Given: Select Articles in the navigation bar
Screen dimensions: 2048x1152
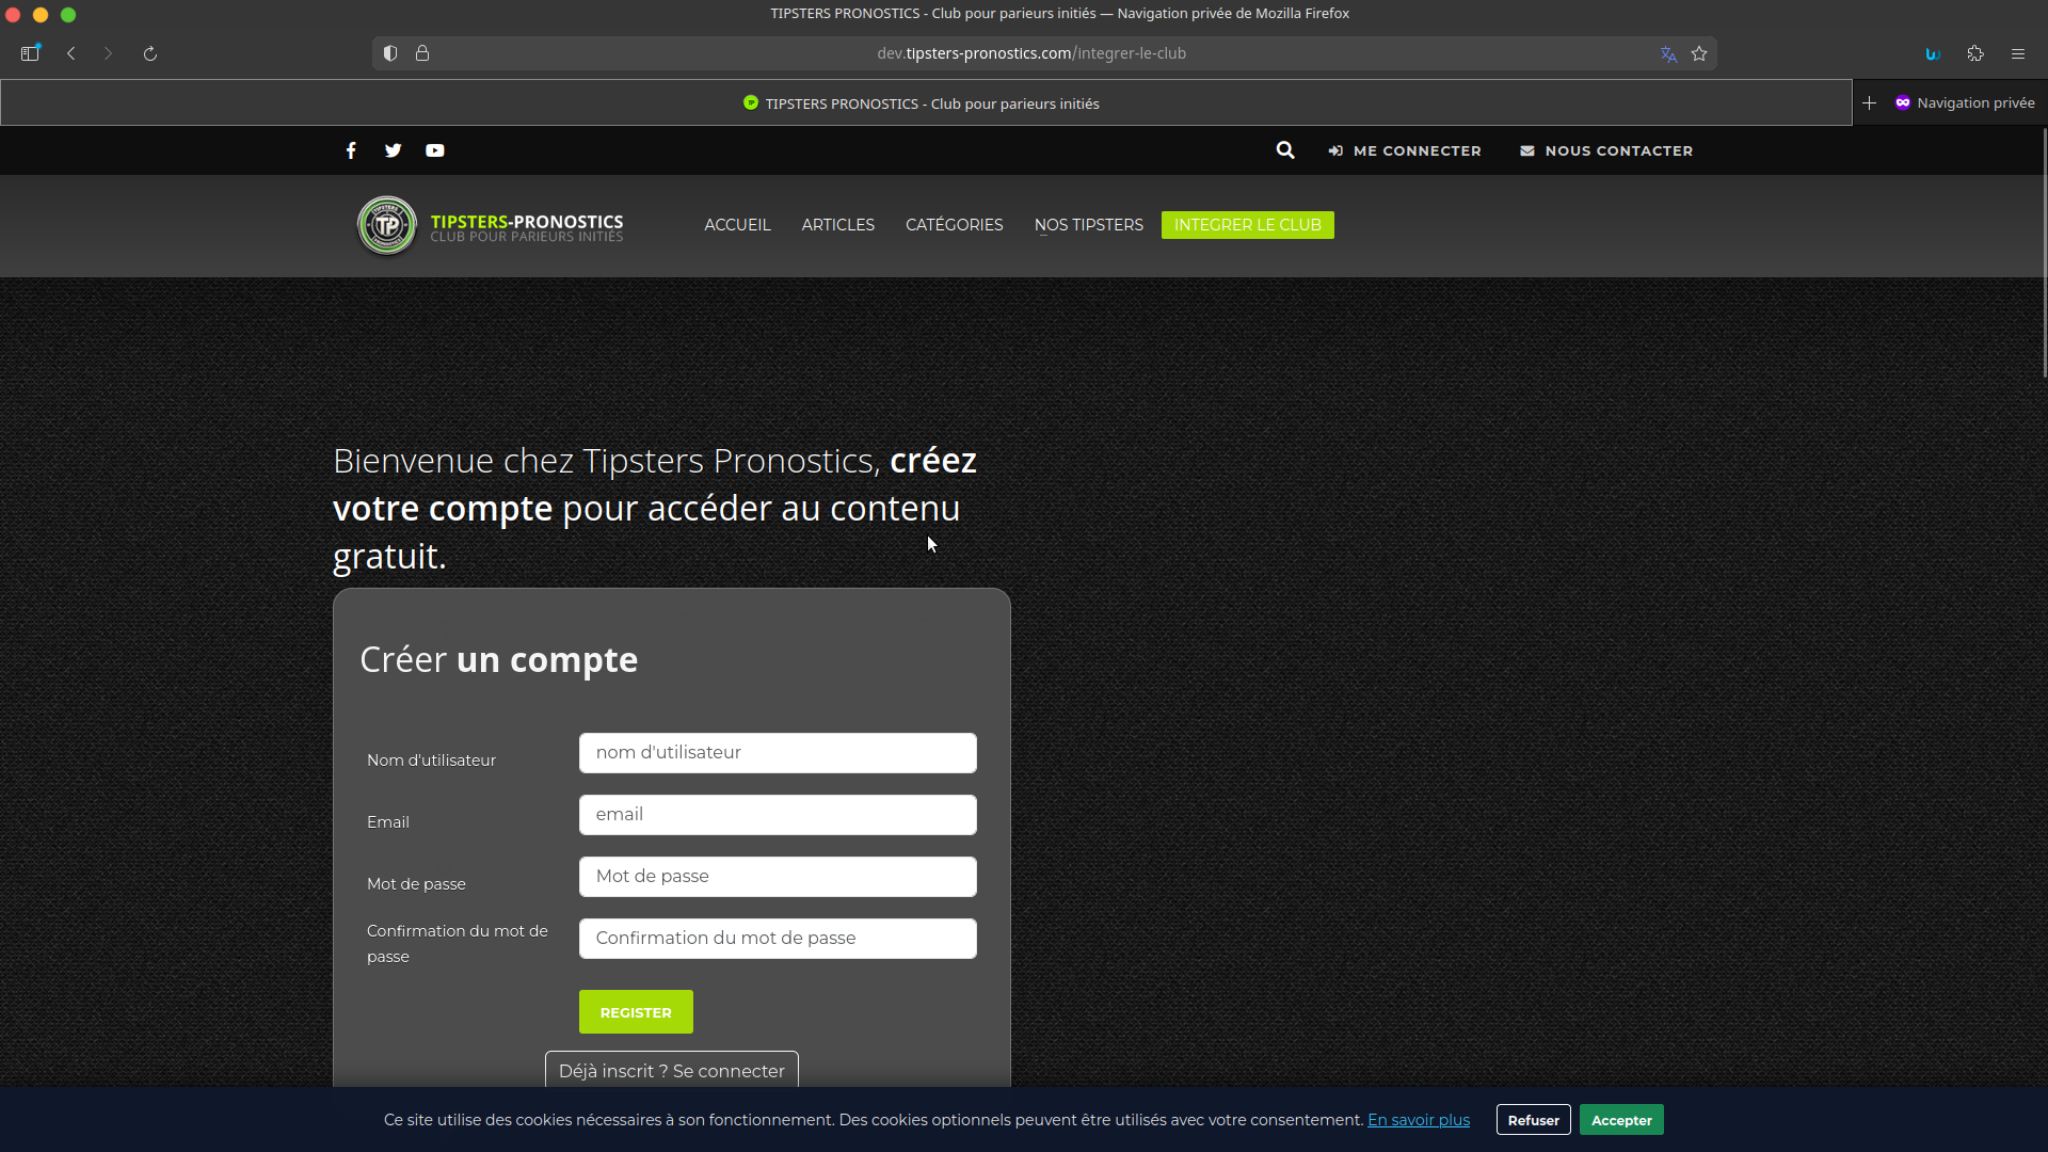Looking at the screenshot, I should [838, 225].
